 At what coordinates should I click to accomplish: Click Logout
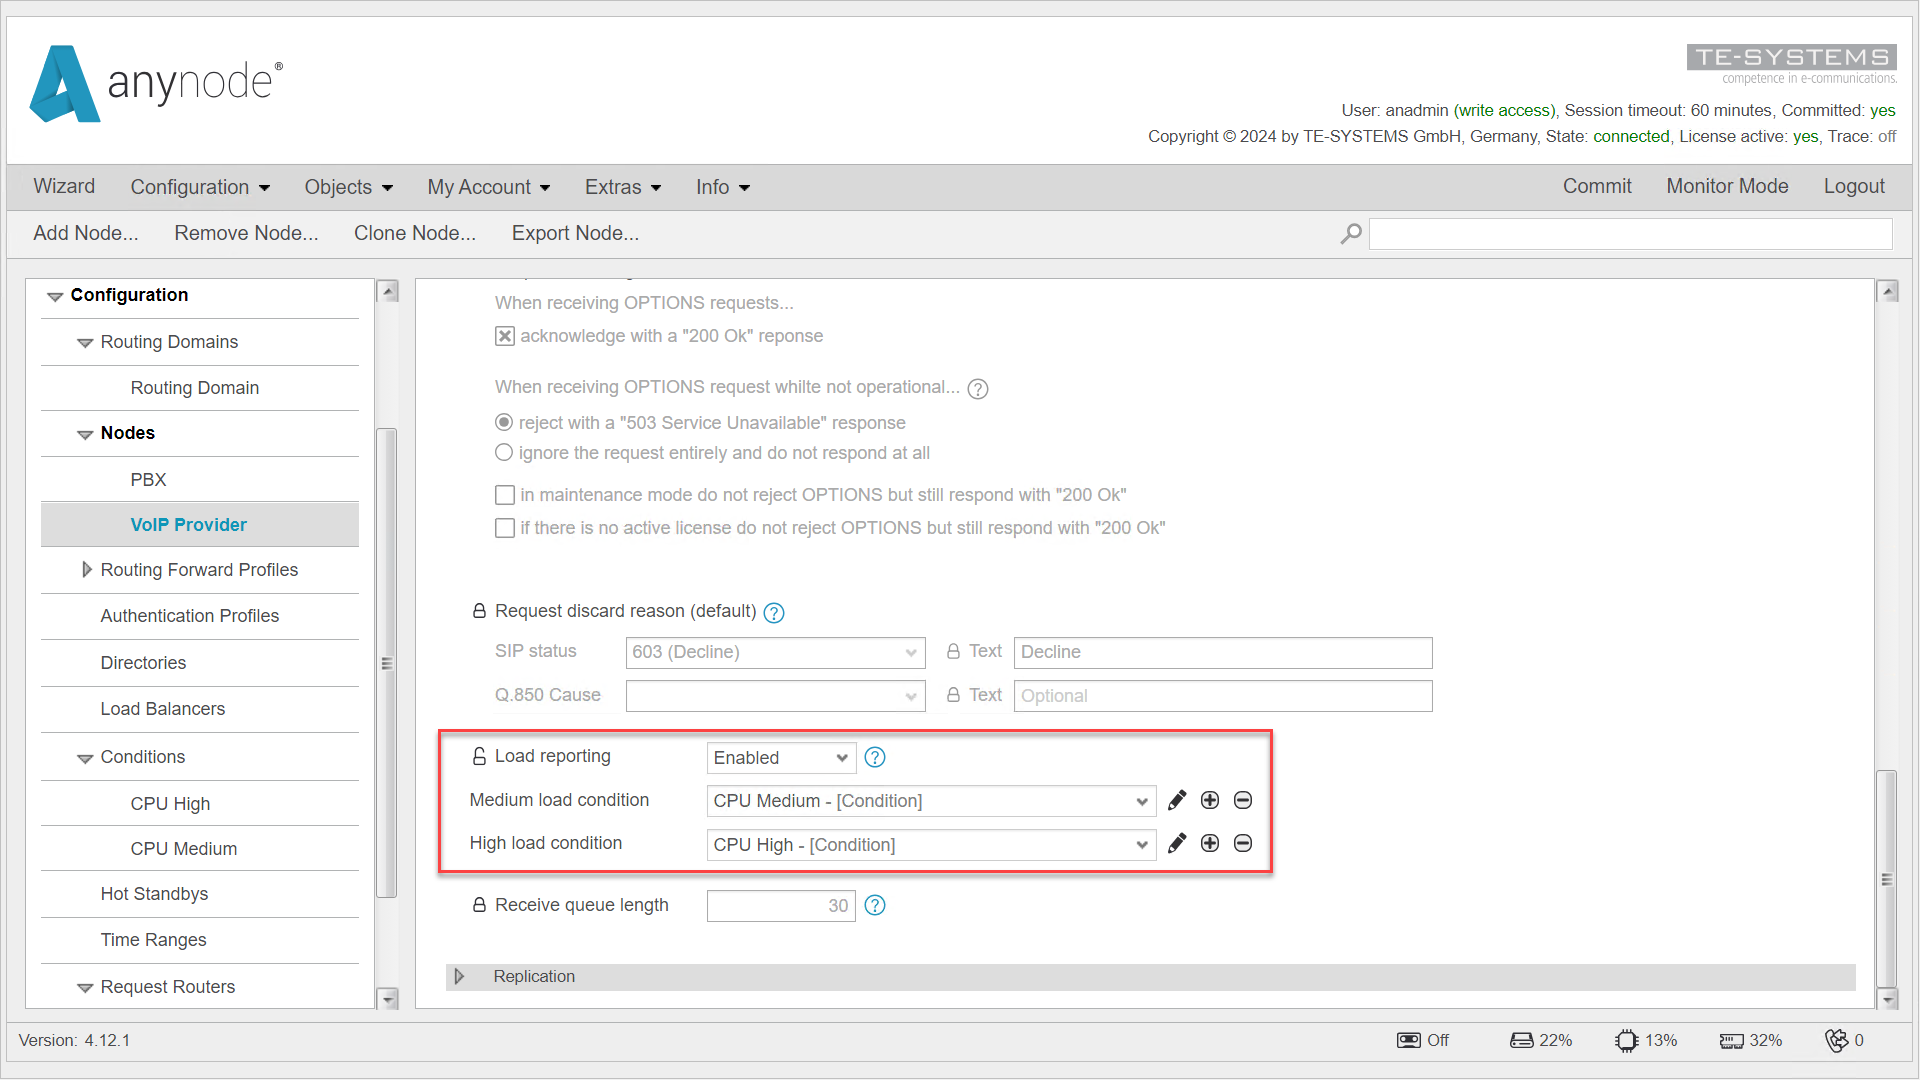coord(1854,186)
